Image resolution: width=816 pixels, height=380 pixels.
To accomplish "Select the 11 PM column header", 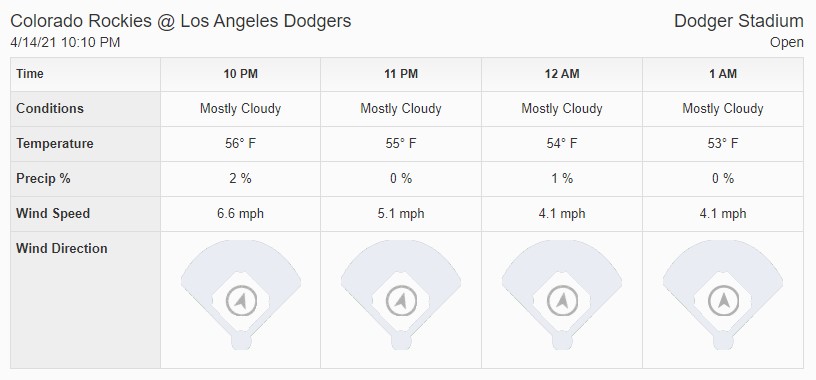I will point(401,74).
